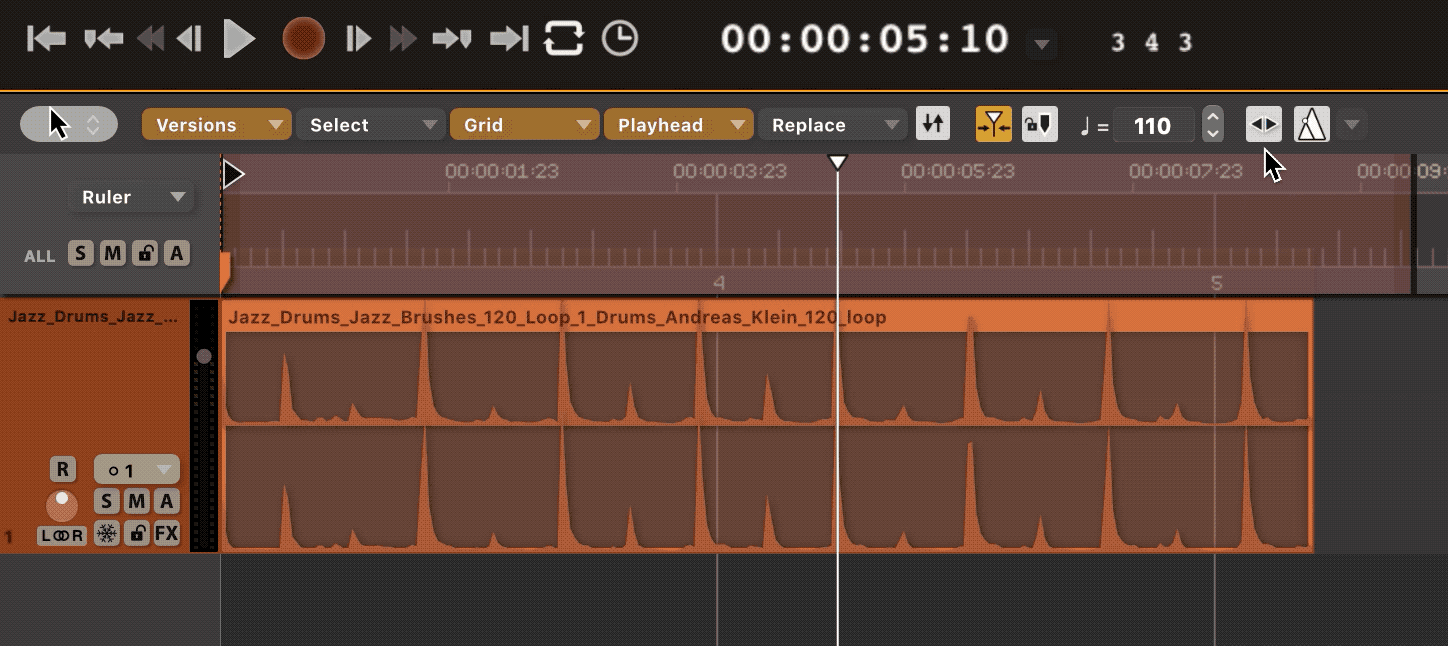
Task: Open the Select dropdown
Action: (x=371, y=125)
